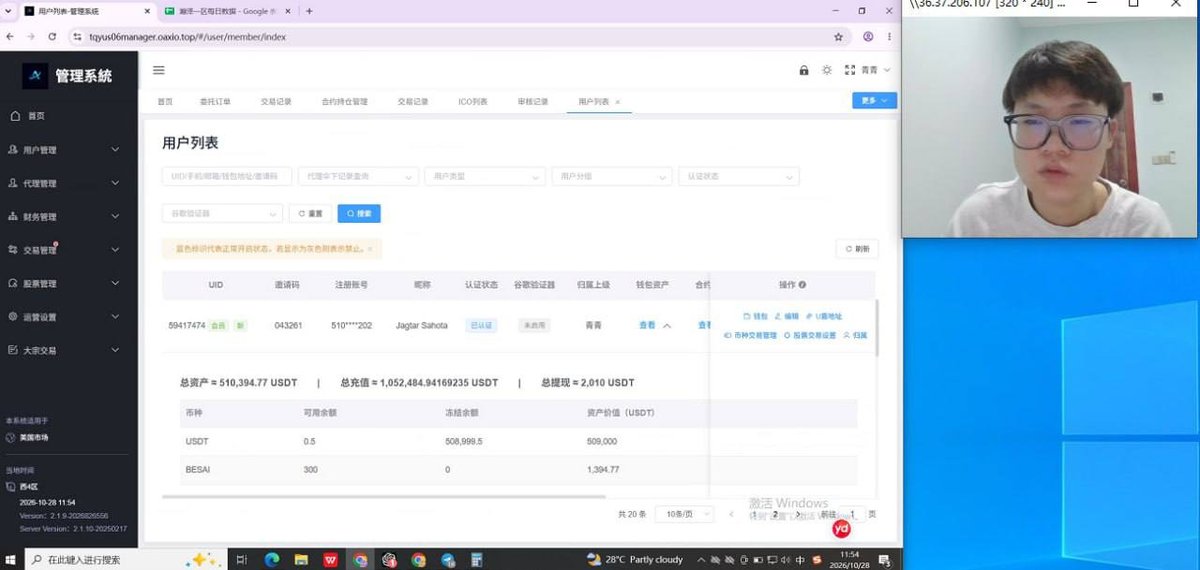The height and width of the screenshot is (570, 1200).
Task: Switch to the 合约持仓管理 tab
Action: coord(344,102)
